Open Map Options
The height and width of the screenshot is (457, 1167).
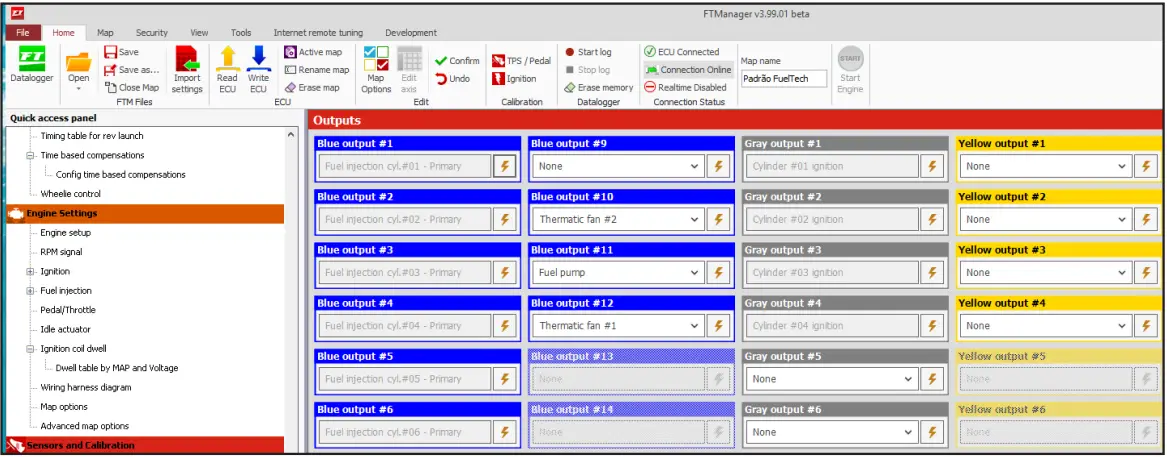pos(376,69)
